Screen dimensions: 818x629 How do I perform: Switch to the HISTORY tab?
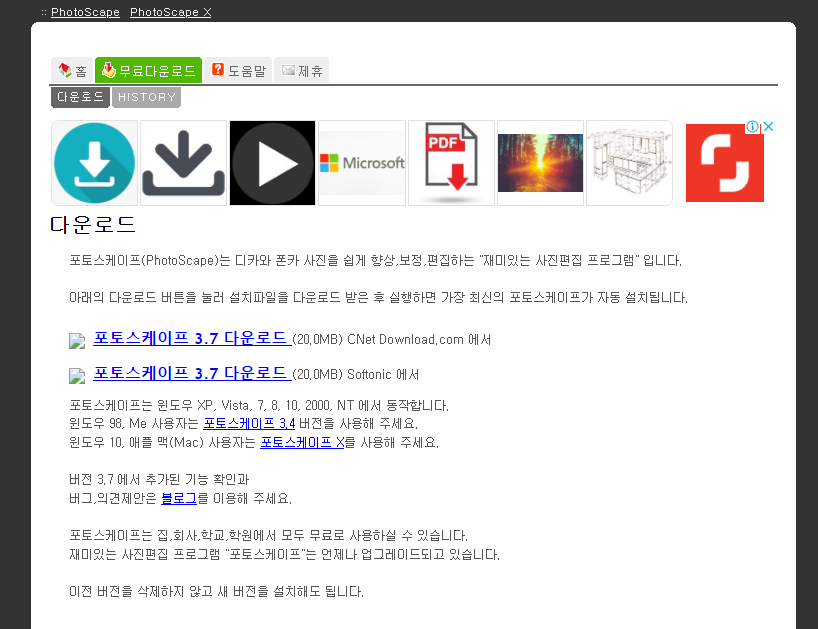[146, 97]
